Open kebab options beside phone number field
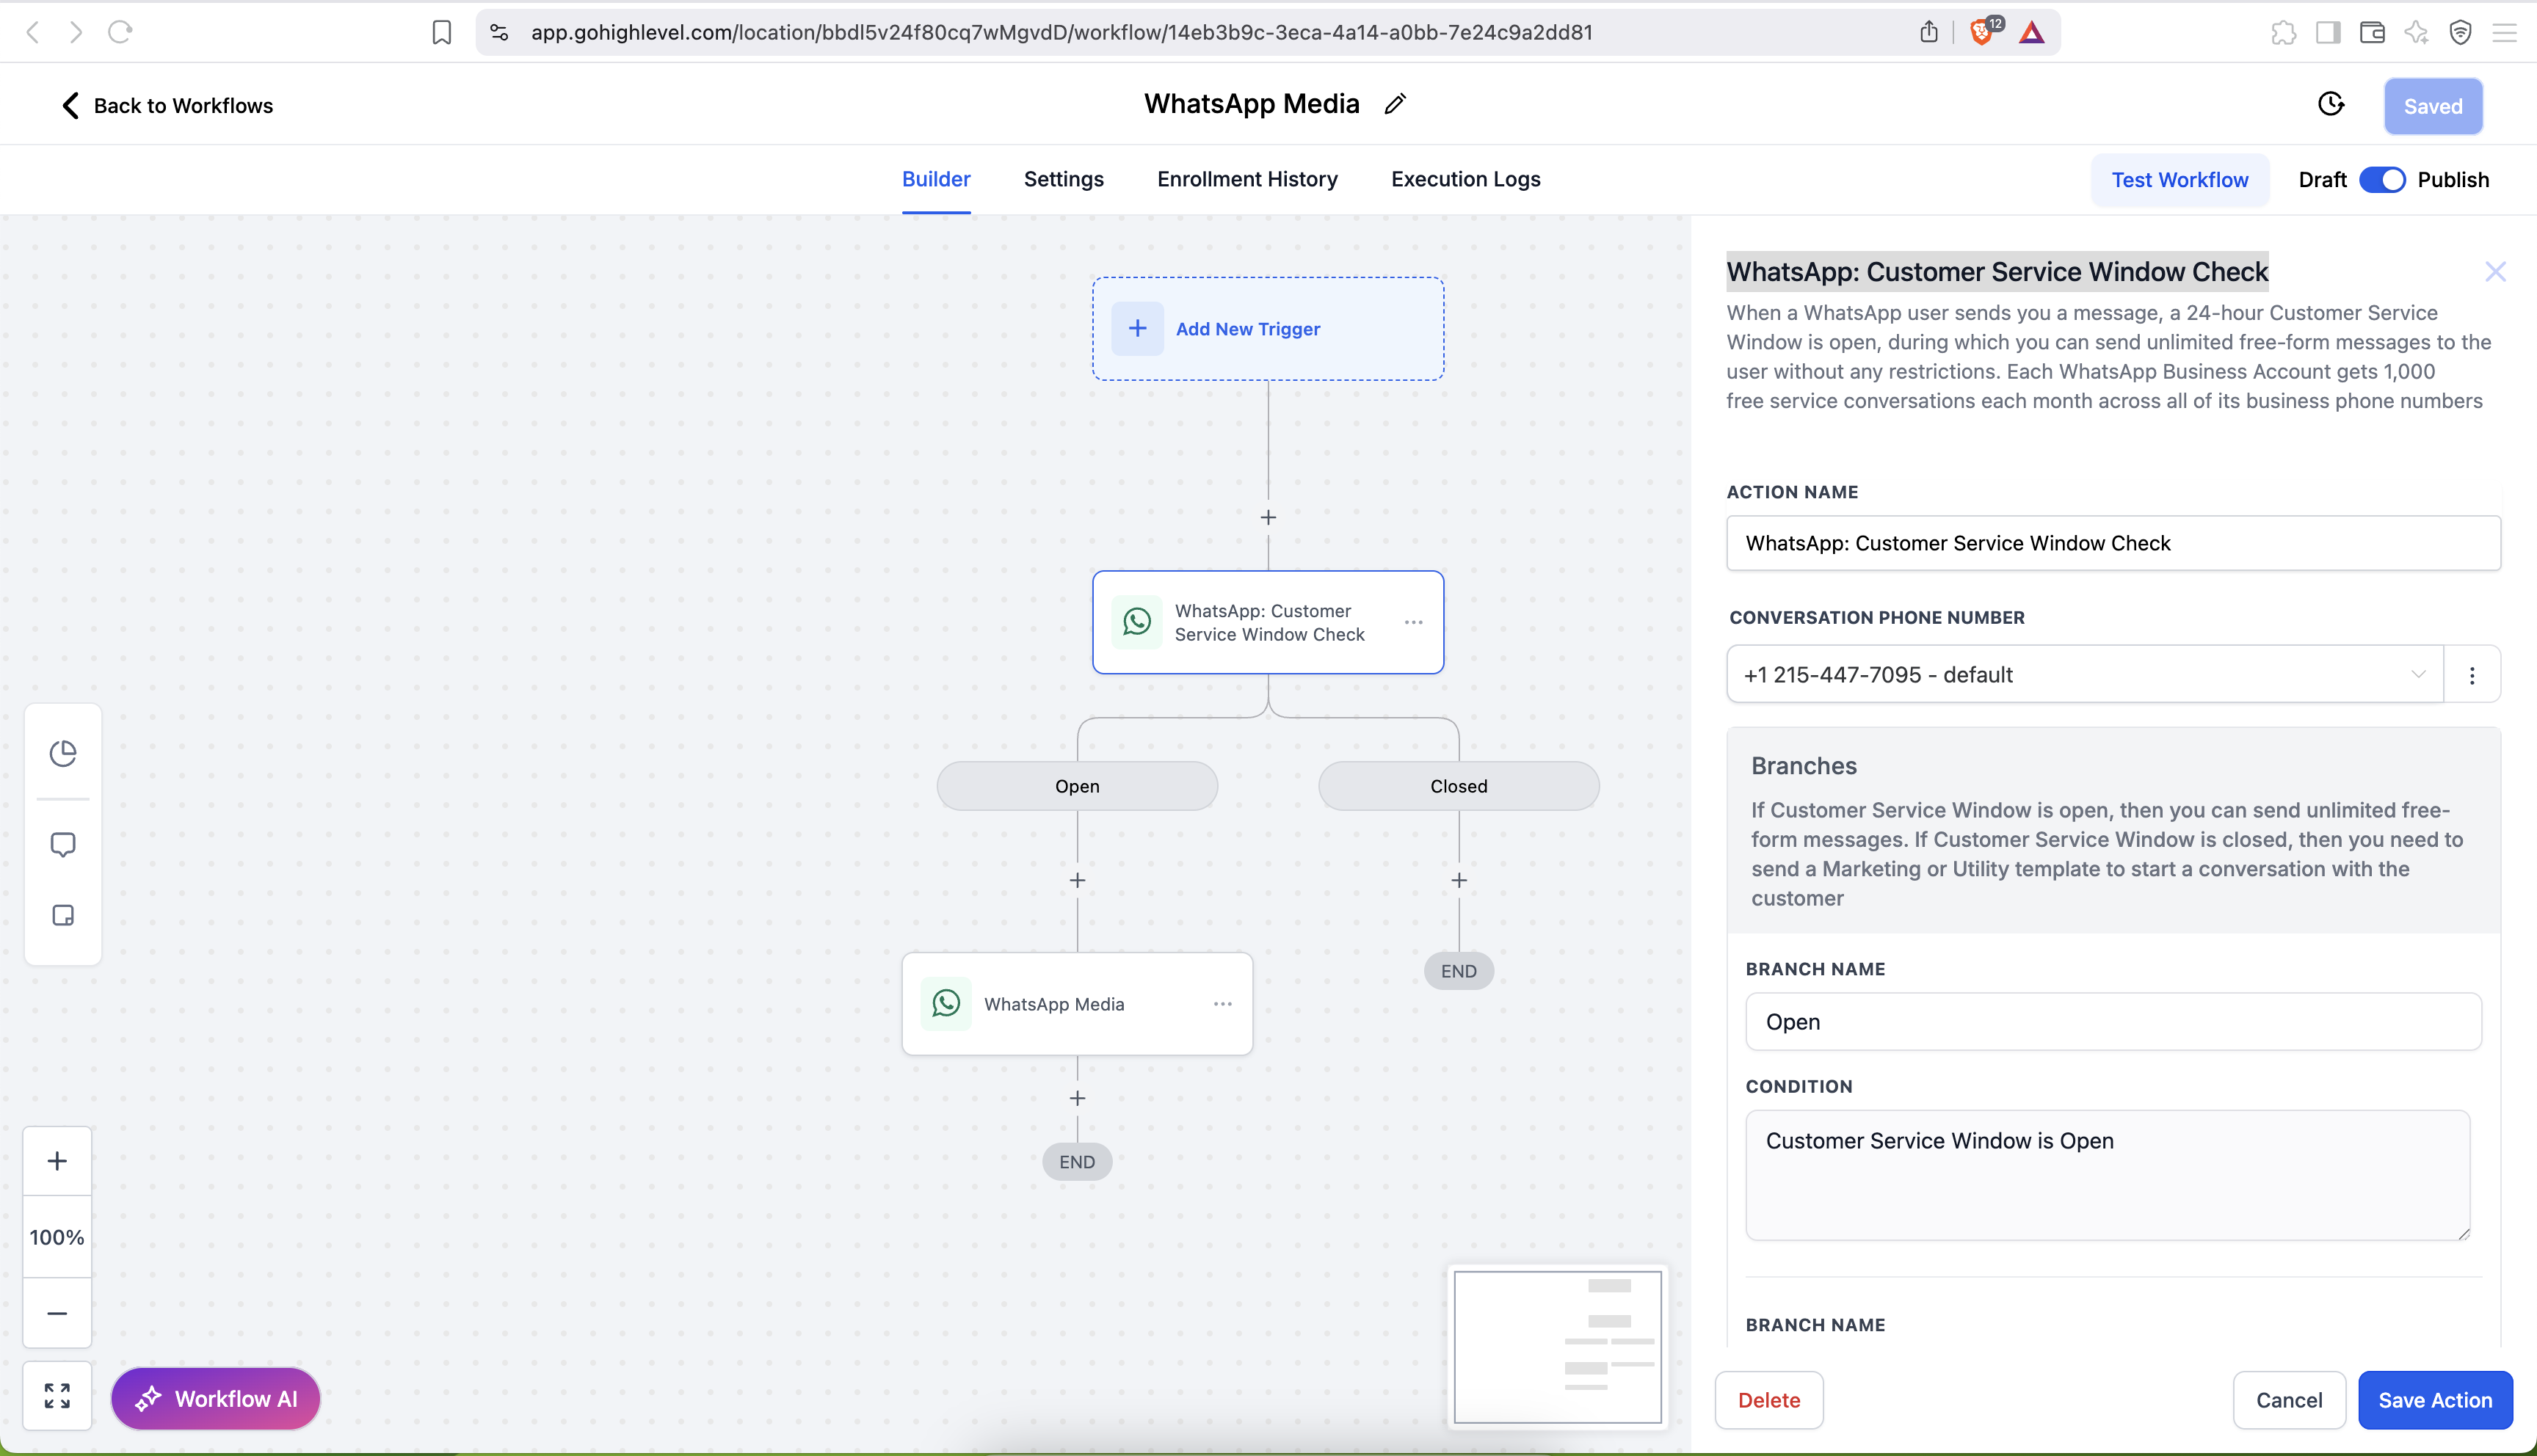Screen dimensions: 2537x1456 pos(2472,676)
